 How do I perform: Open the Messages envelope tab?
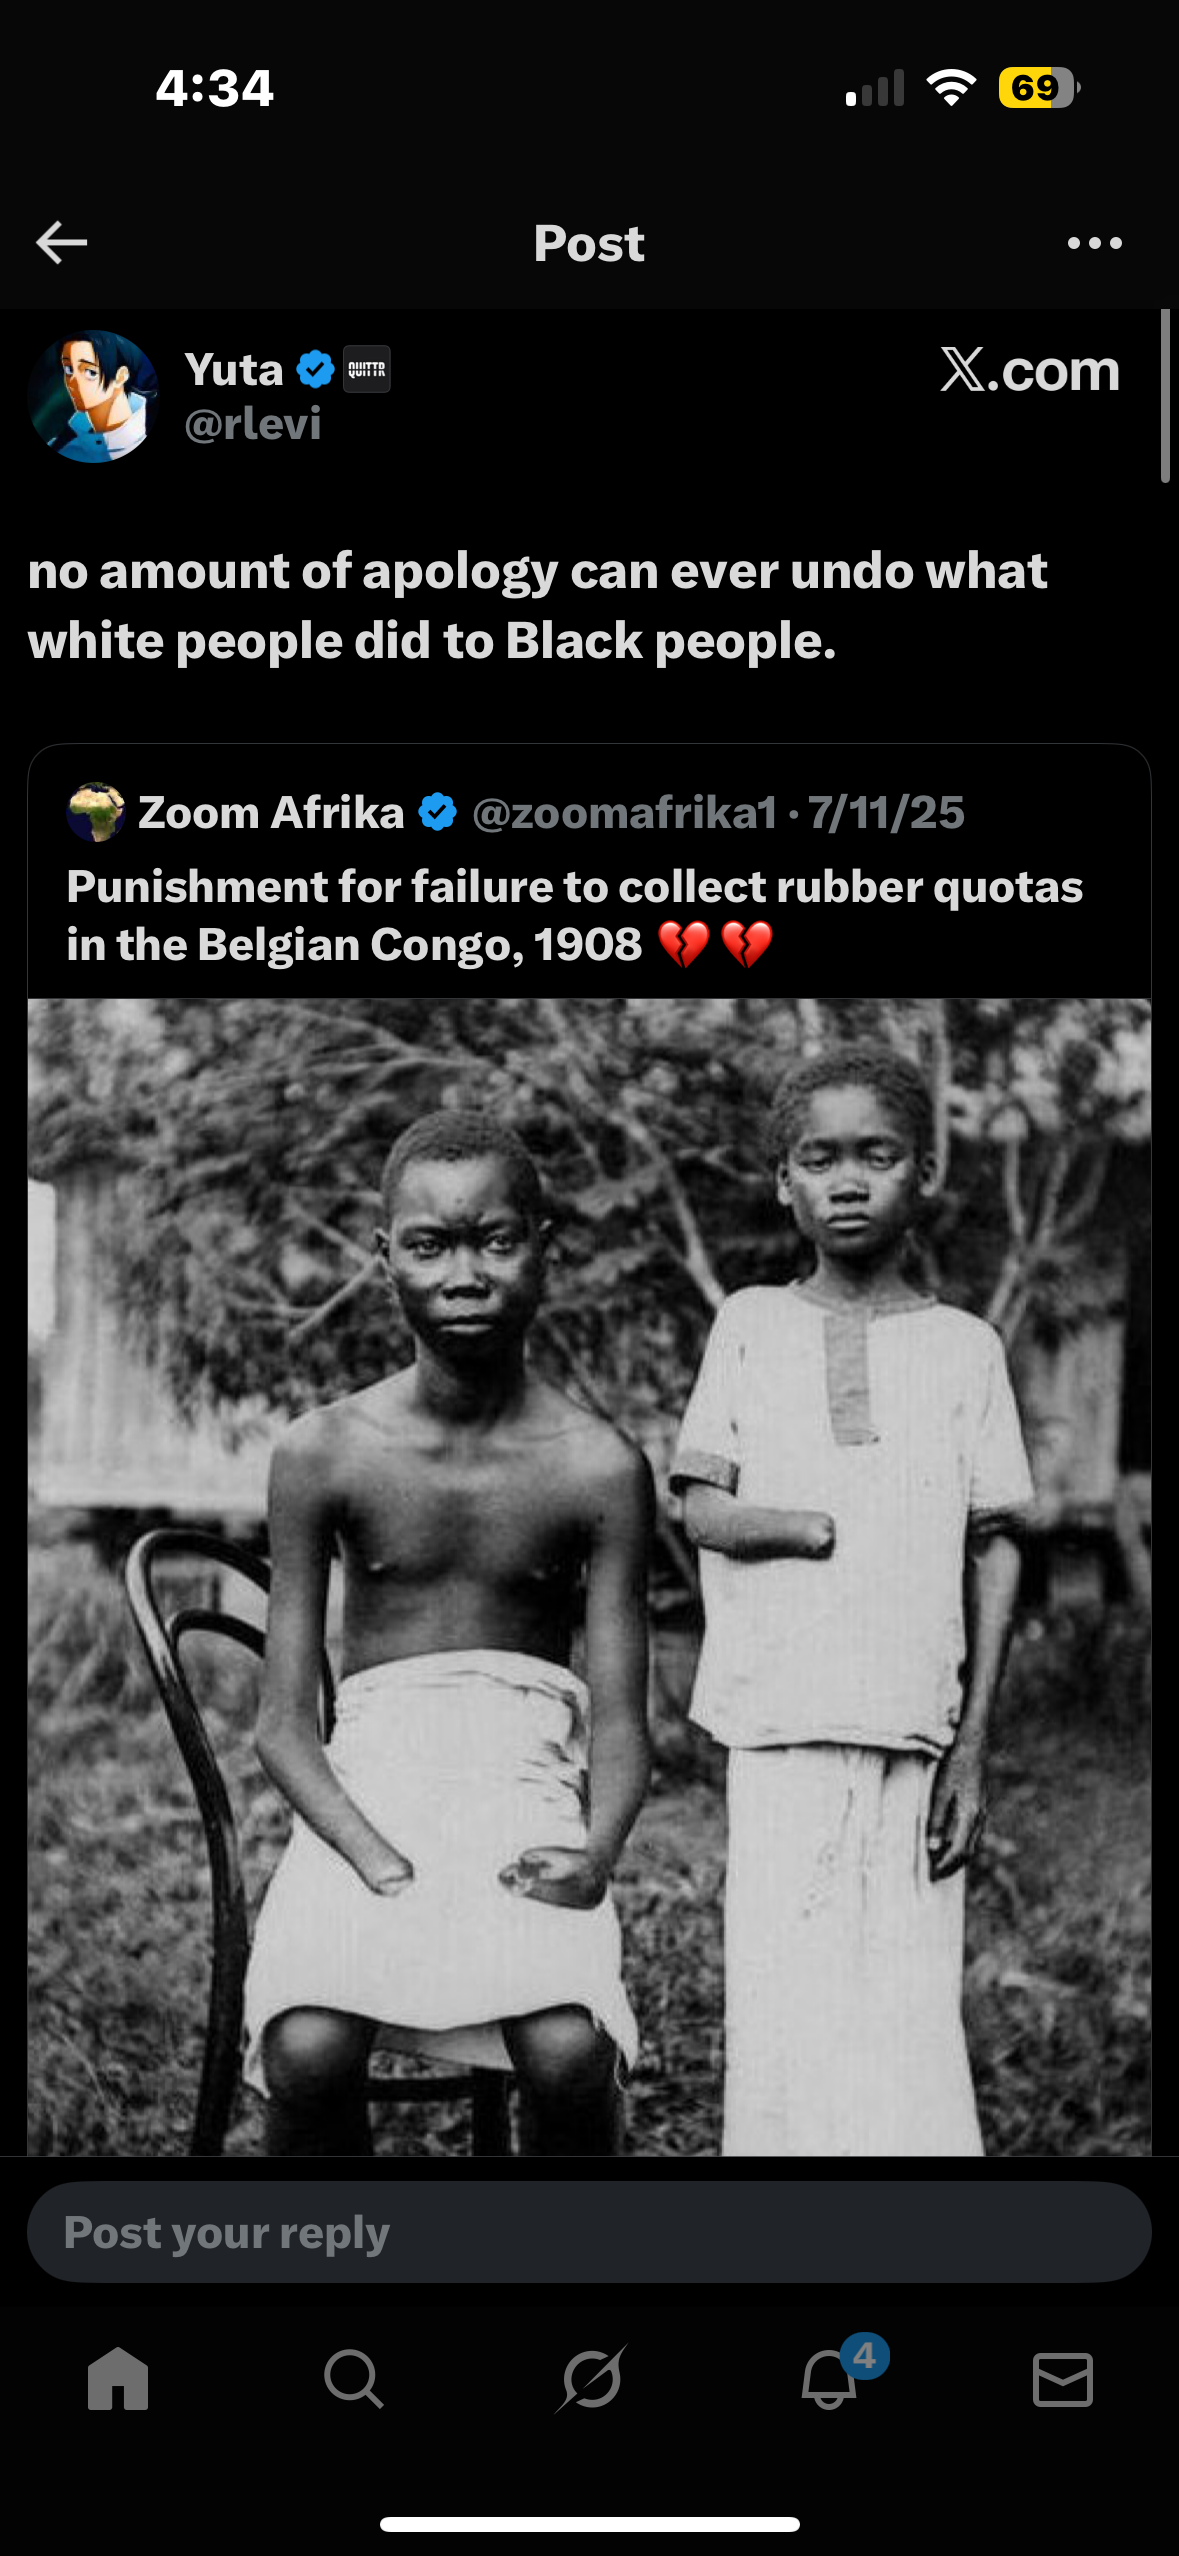1062,2379
